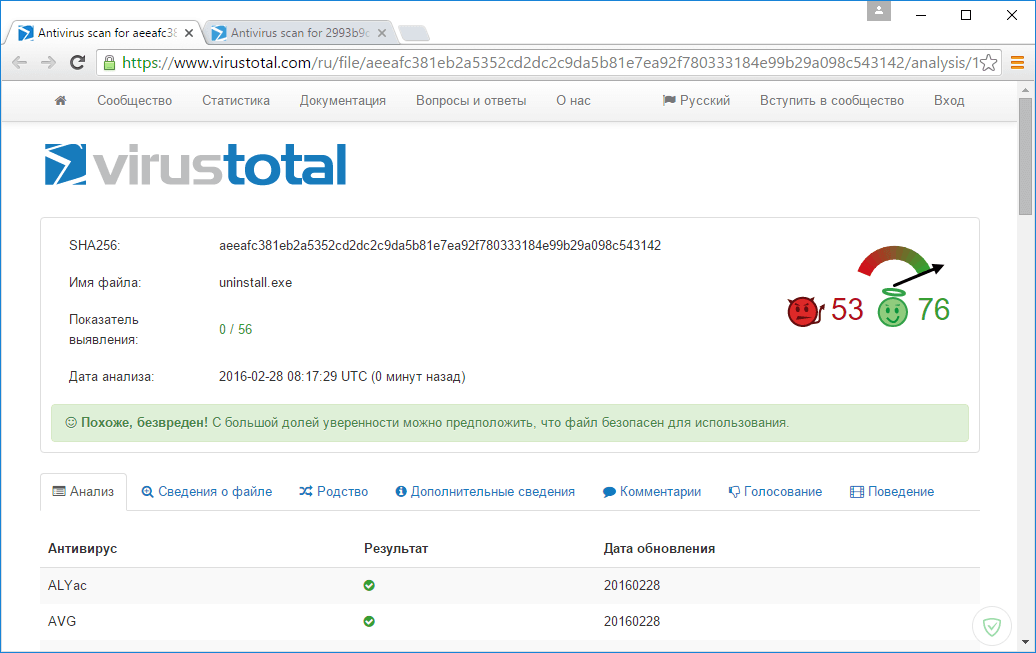The height and width of the screenshot is (653, 1036).
Task: Click the SHA256 hash value
Action: [x=440, y=246]
